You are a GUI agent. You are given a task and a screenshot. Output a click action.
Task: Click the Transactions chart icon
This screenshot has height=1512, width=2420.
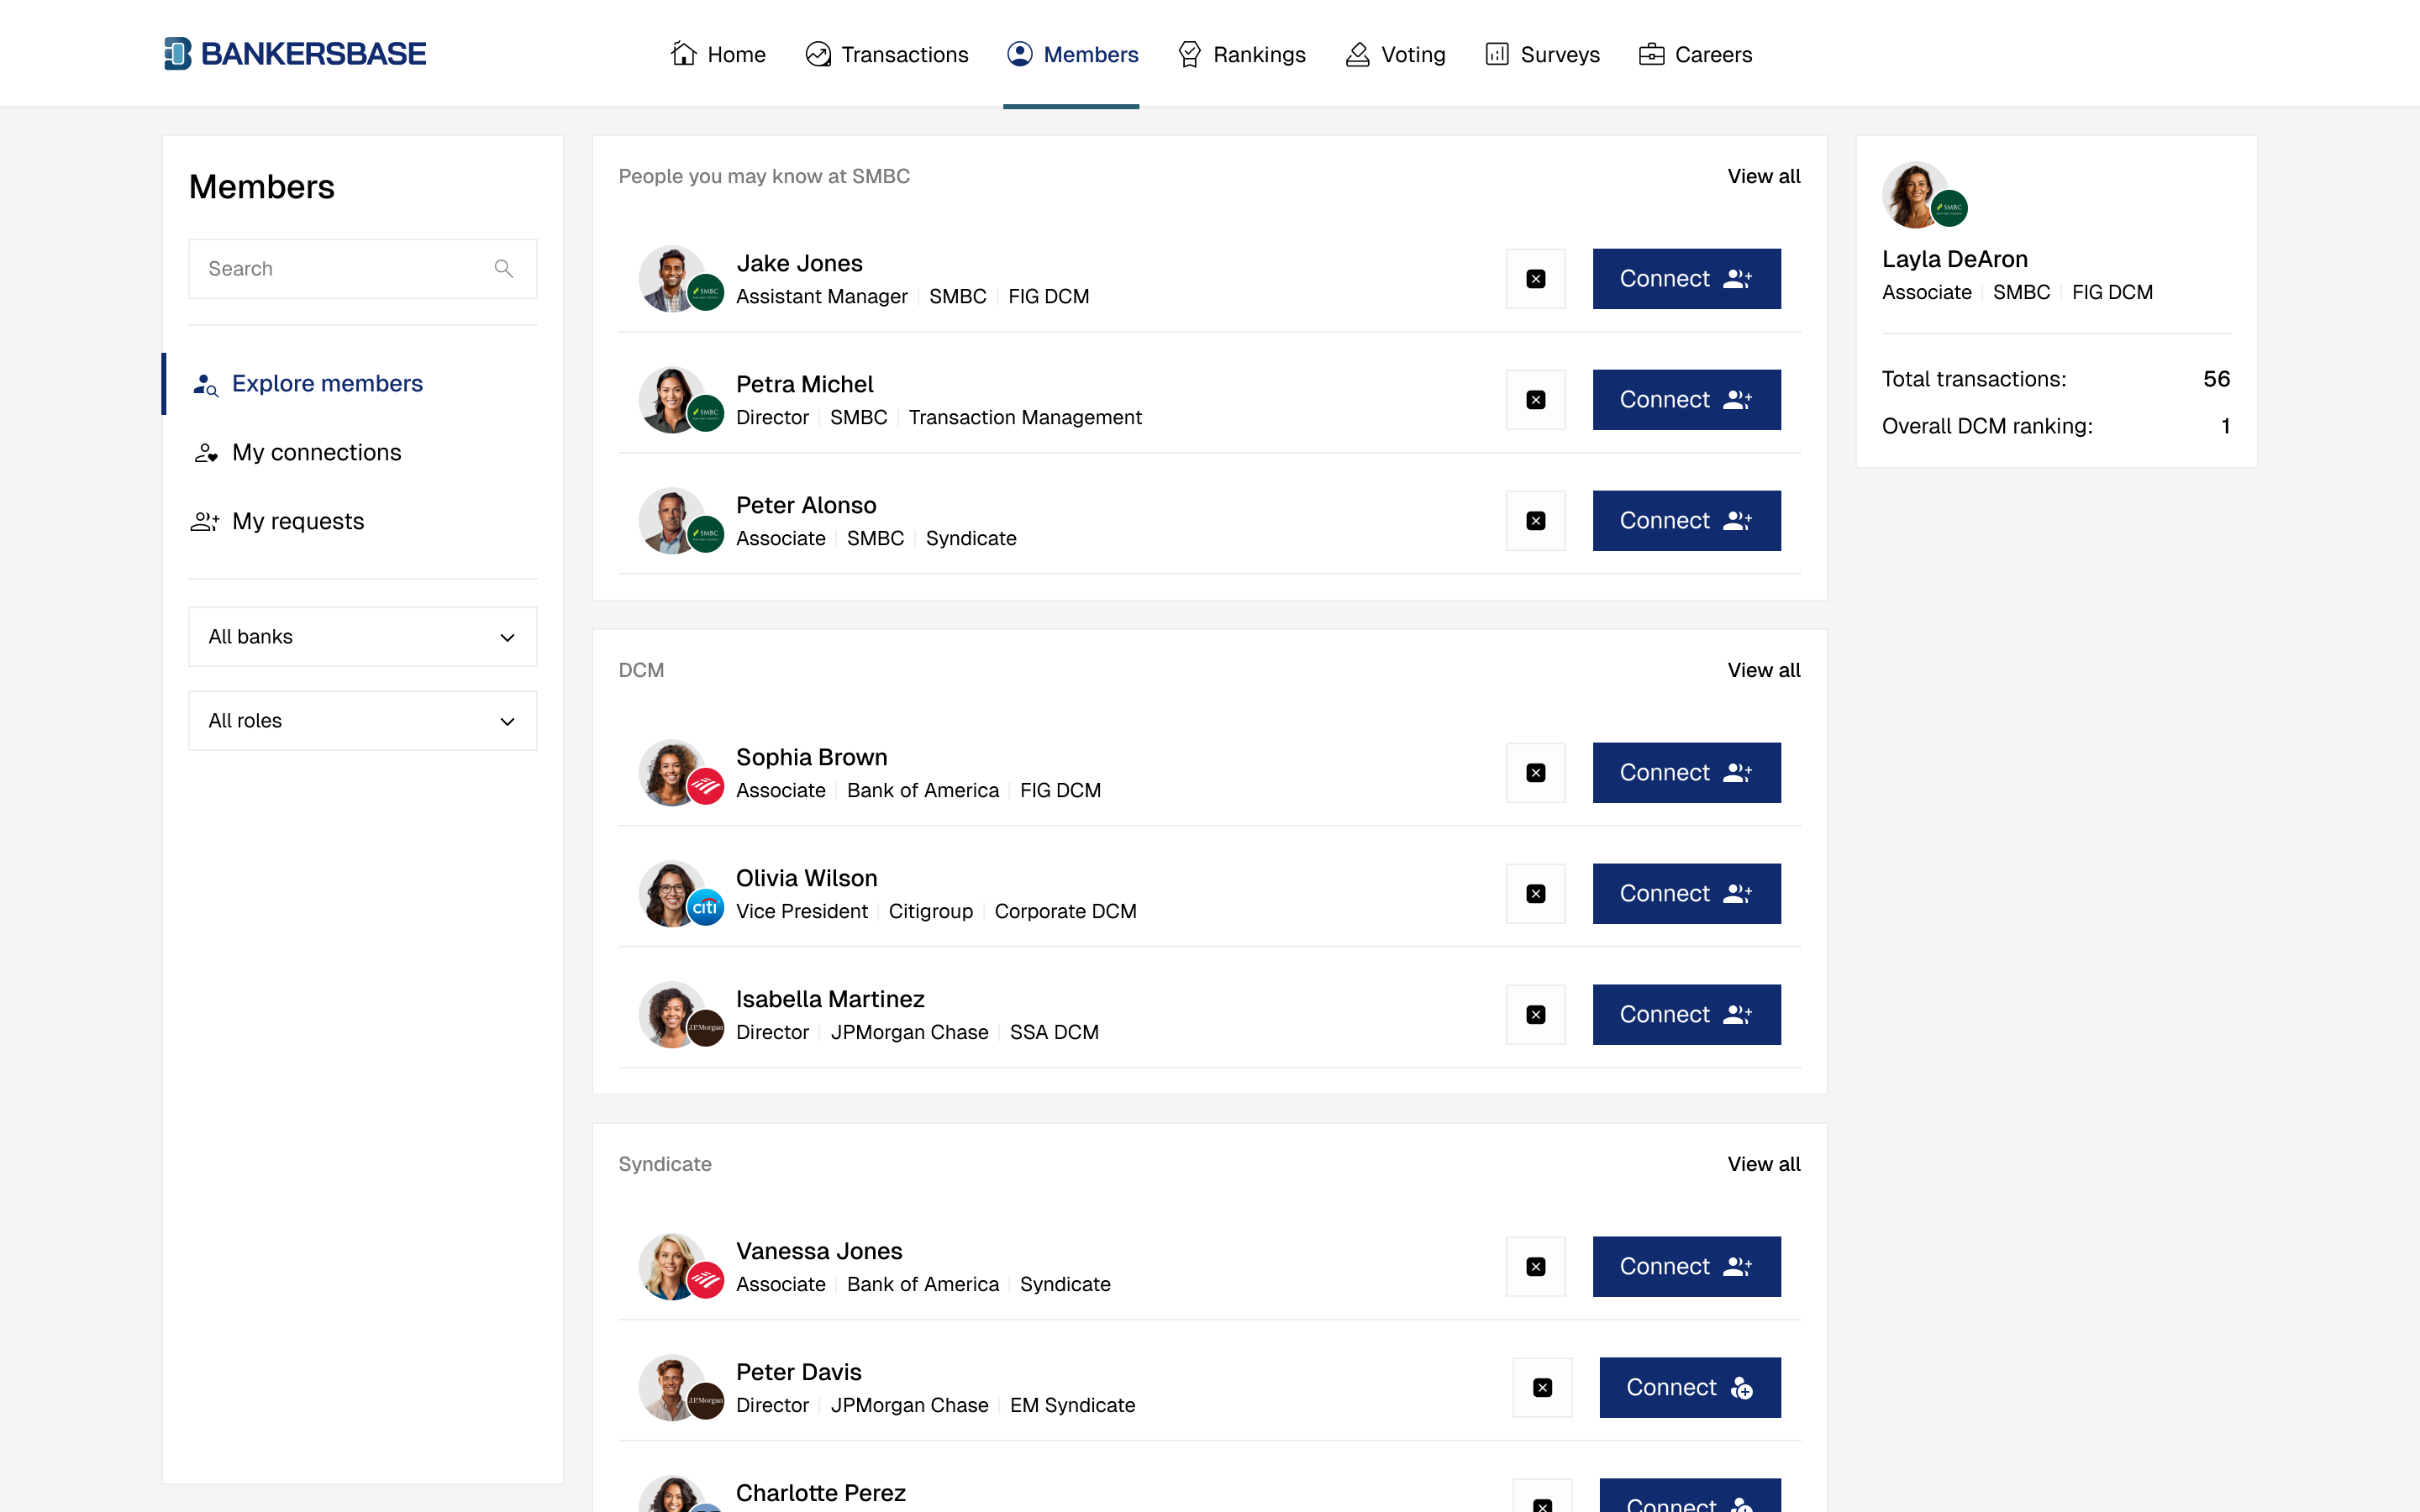point(818,54)
